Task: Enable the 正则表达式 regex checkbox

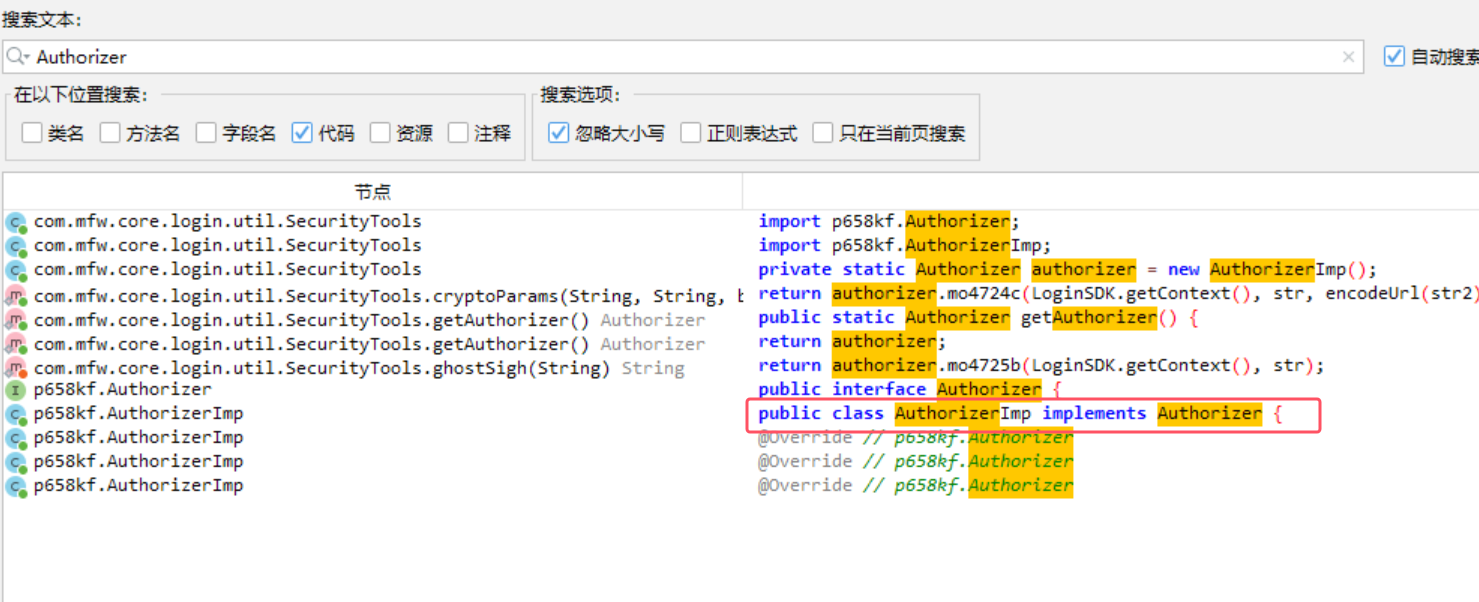Action: pyautogui.click(x=691, y=133)
